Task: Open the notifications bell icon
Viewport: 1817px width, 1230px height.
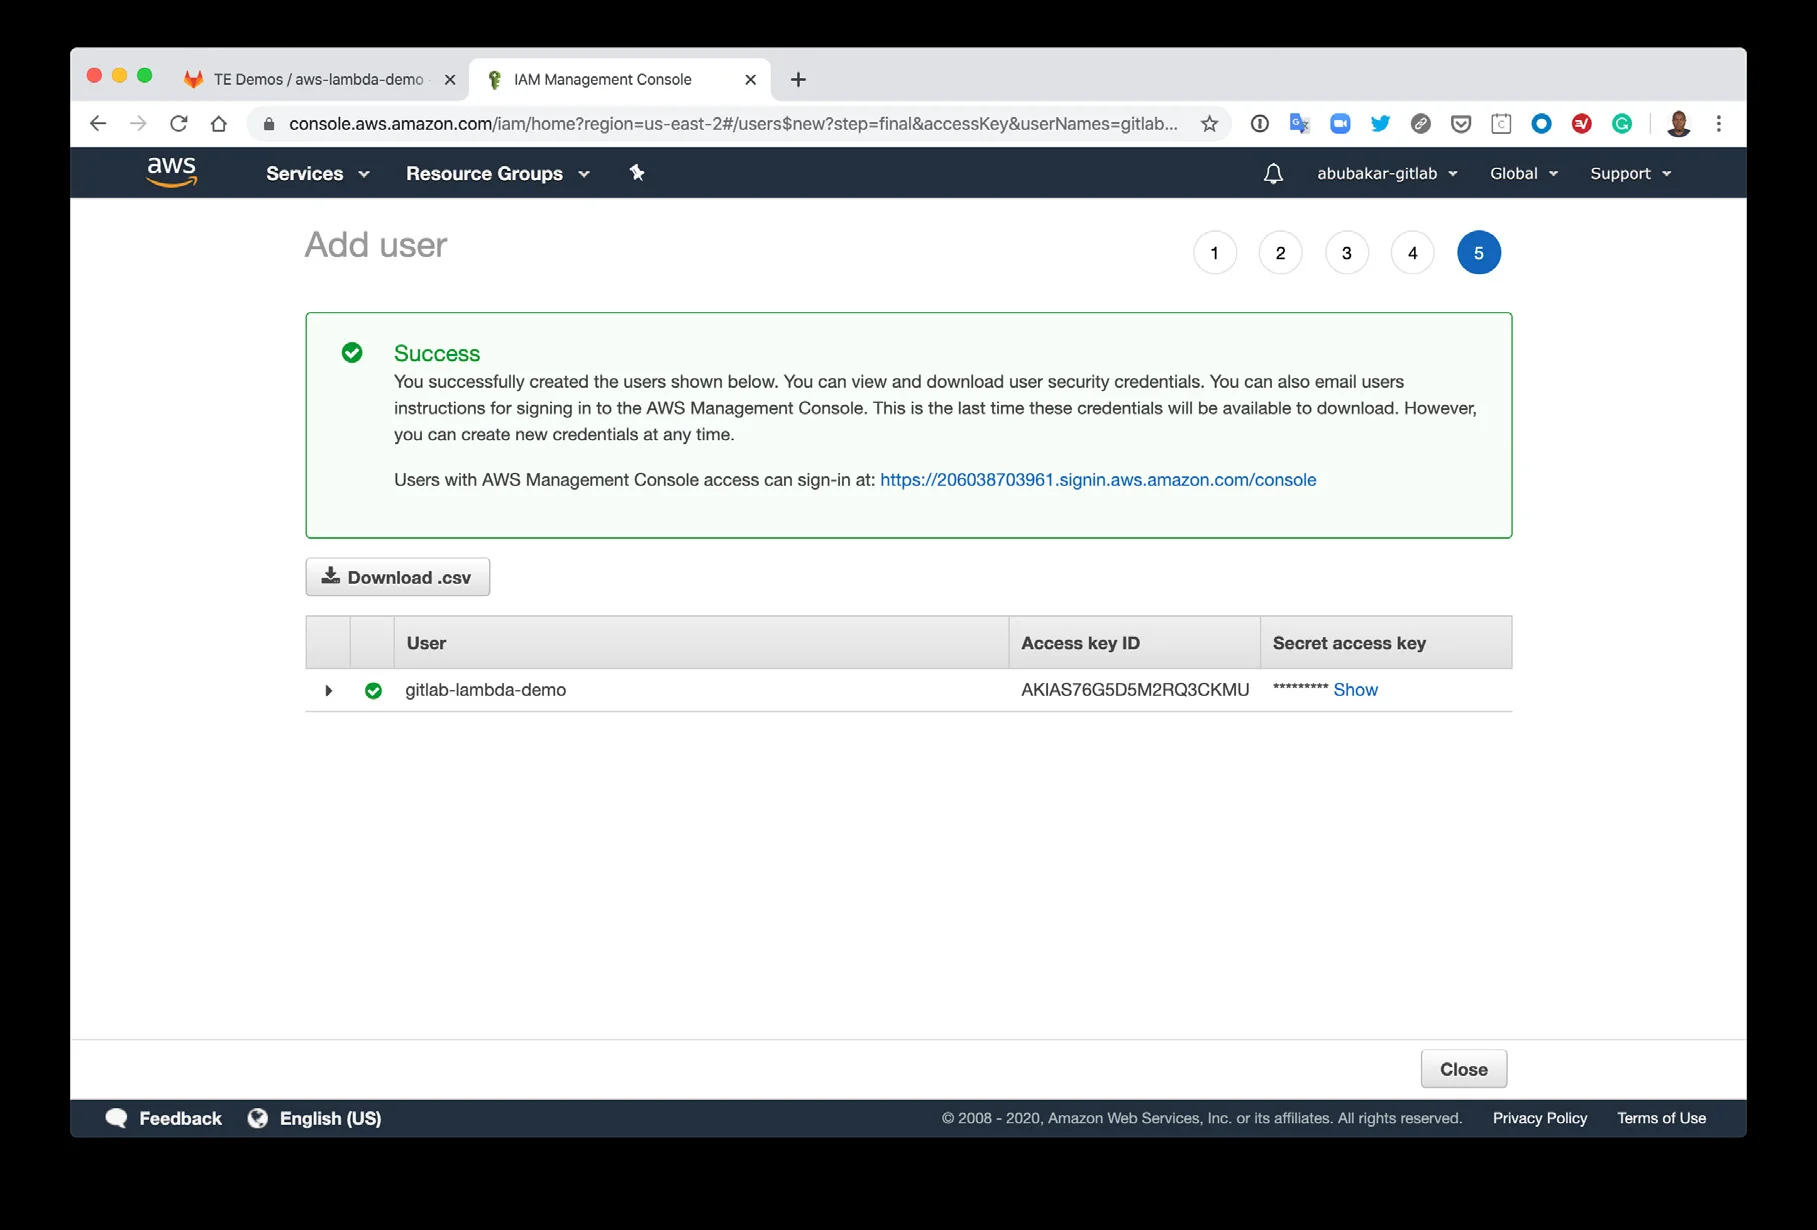Action: [1272, 174]
